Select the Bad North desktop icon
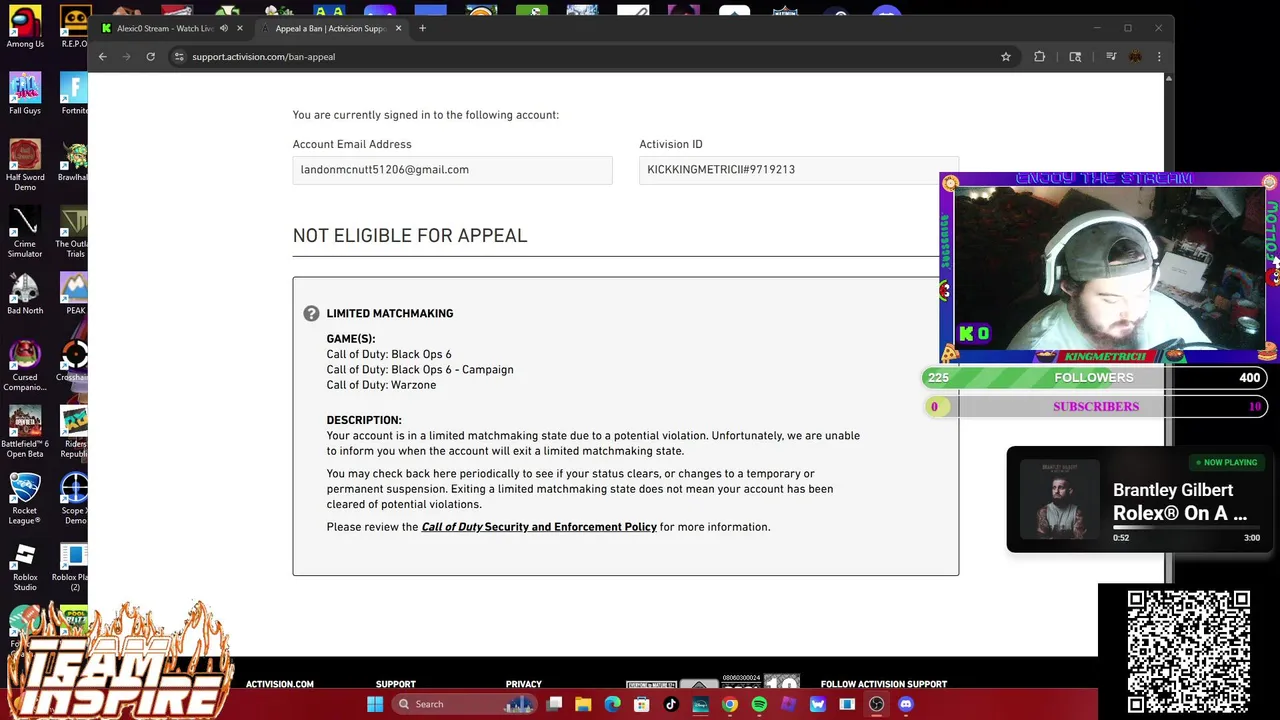The width and height of the screenshot is (1280, 720). pos(25,294)
